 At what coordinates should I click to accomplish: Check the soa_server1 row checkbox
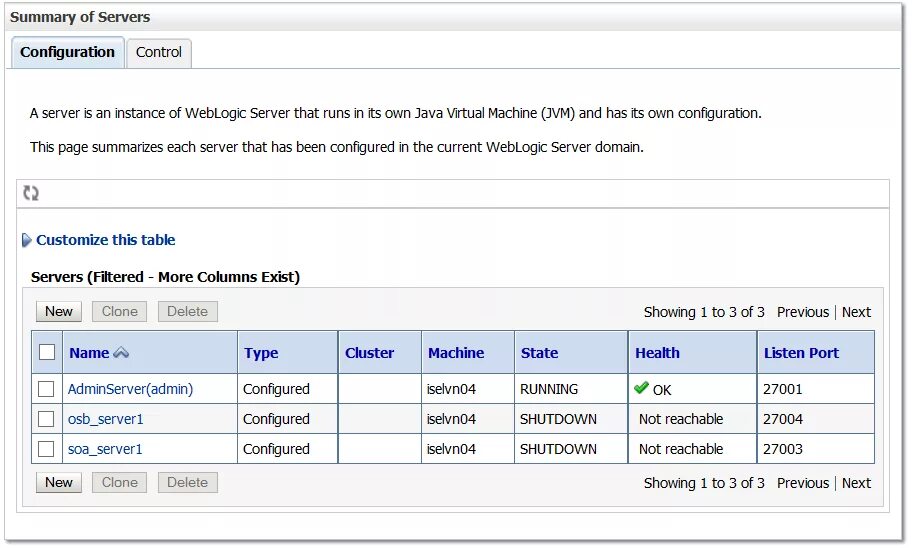(46, 449)
